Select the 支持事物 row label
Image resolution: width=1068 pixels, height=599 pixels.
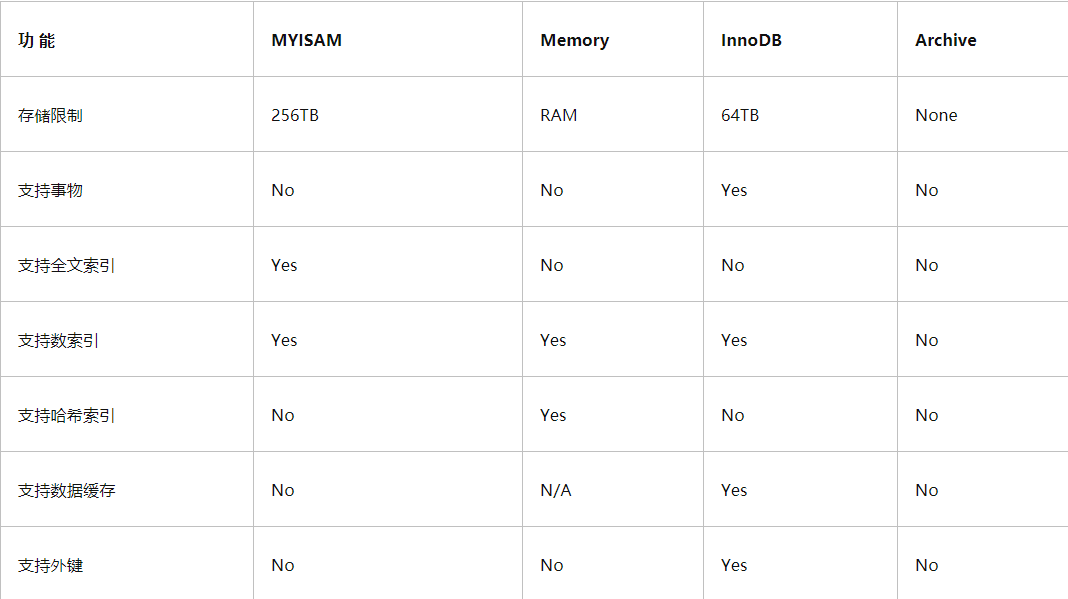[x=50, y=190]
